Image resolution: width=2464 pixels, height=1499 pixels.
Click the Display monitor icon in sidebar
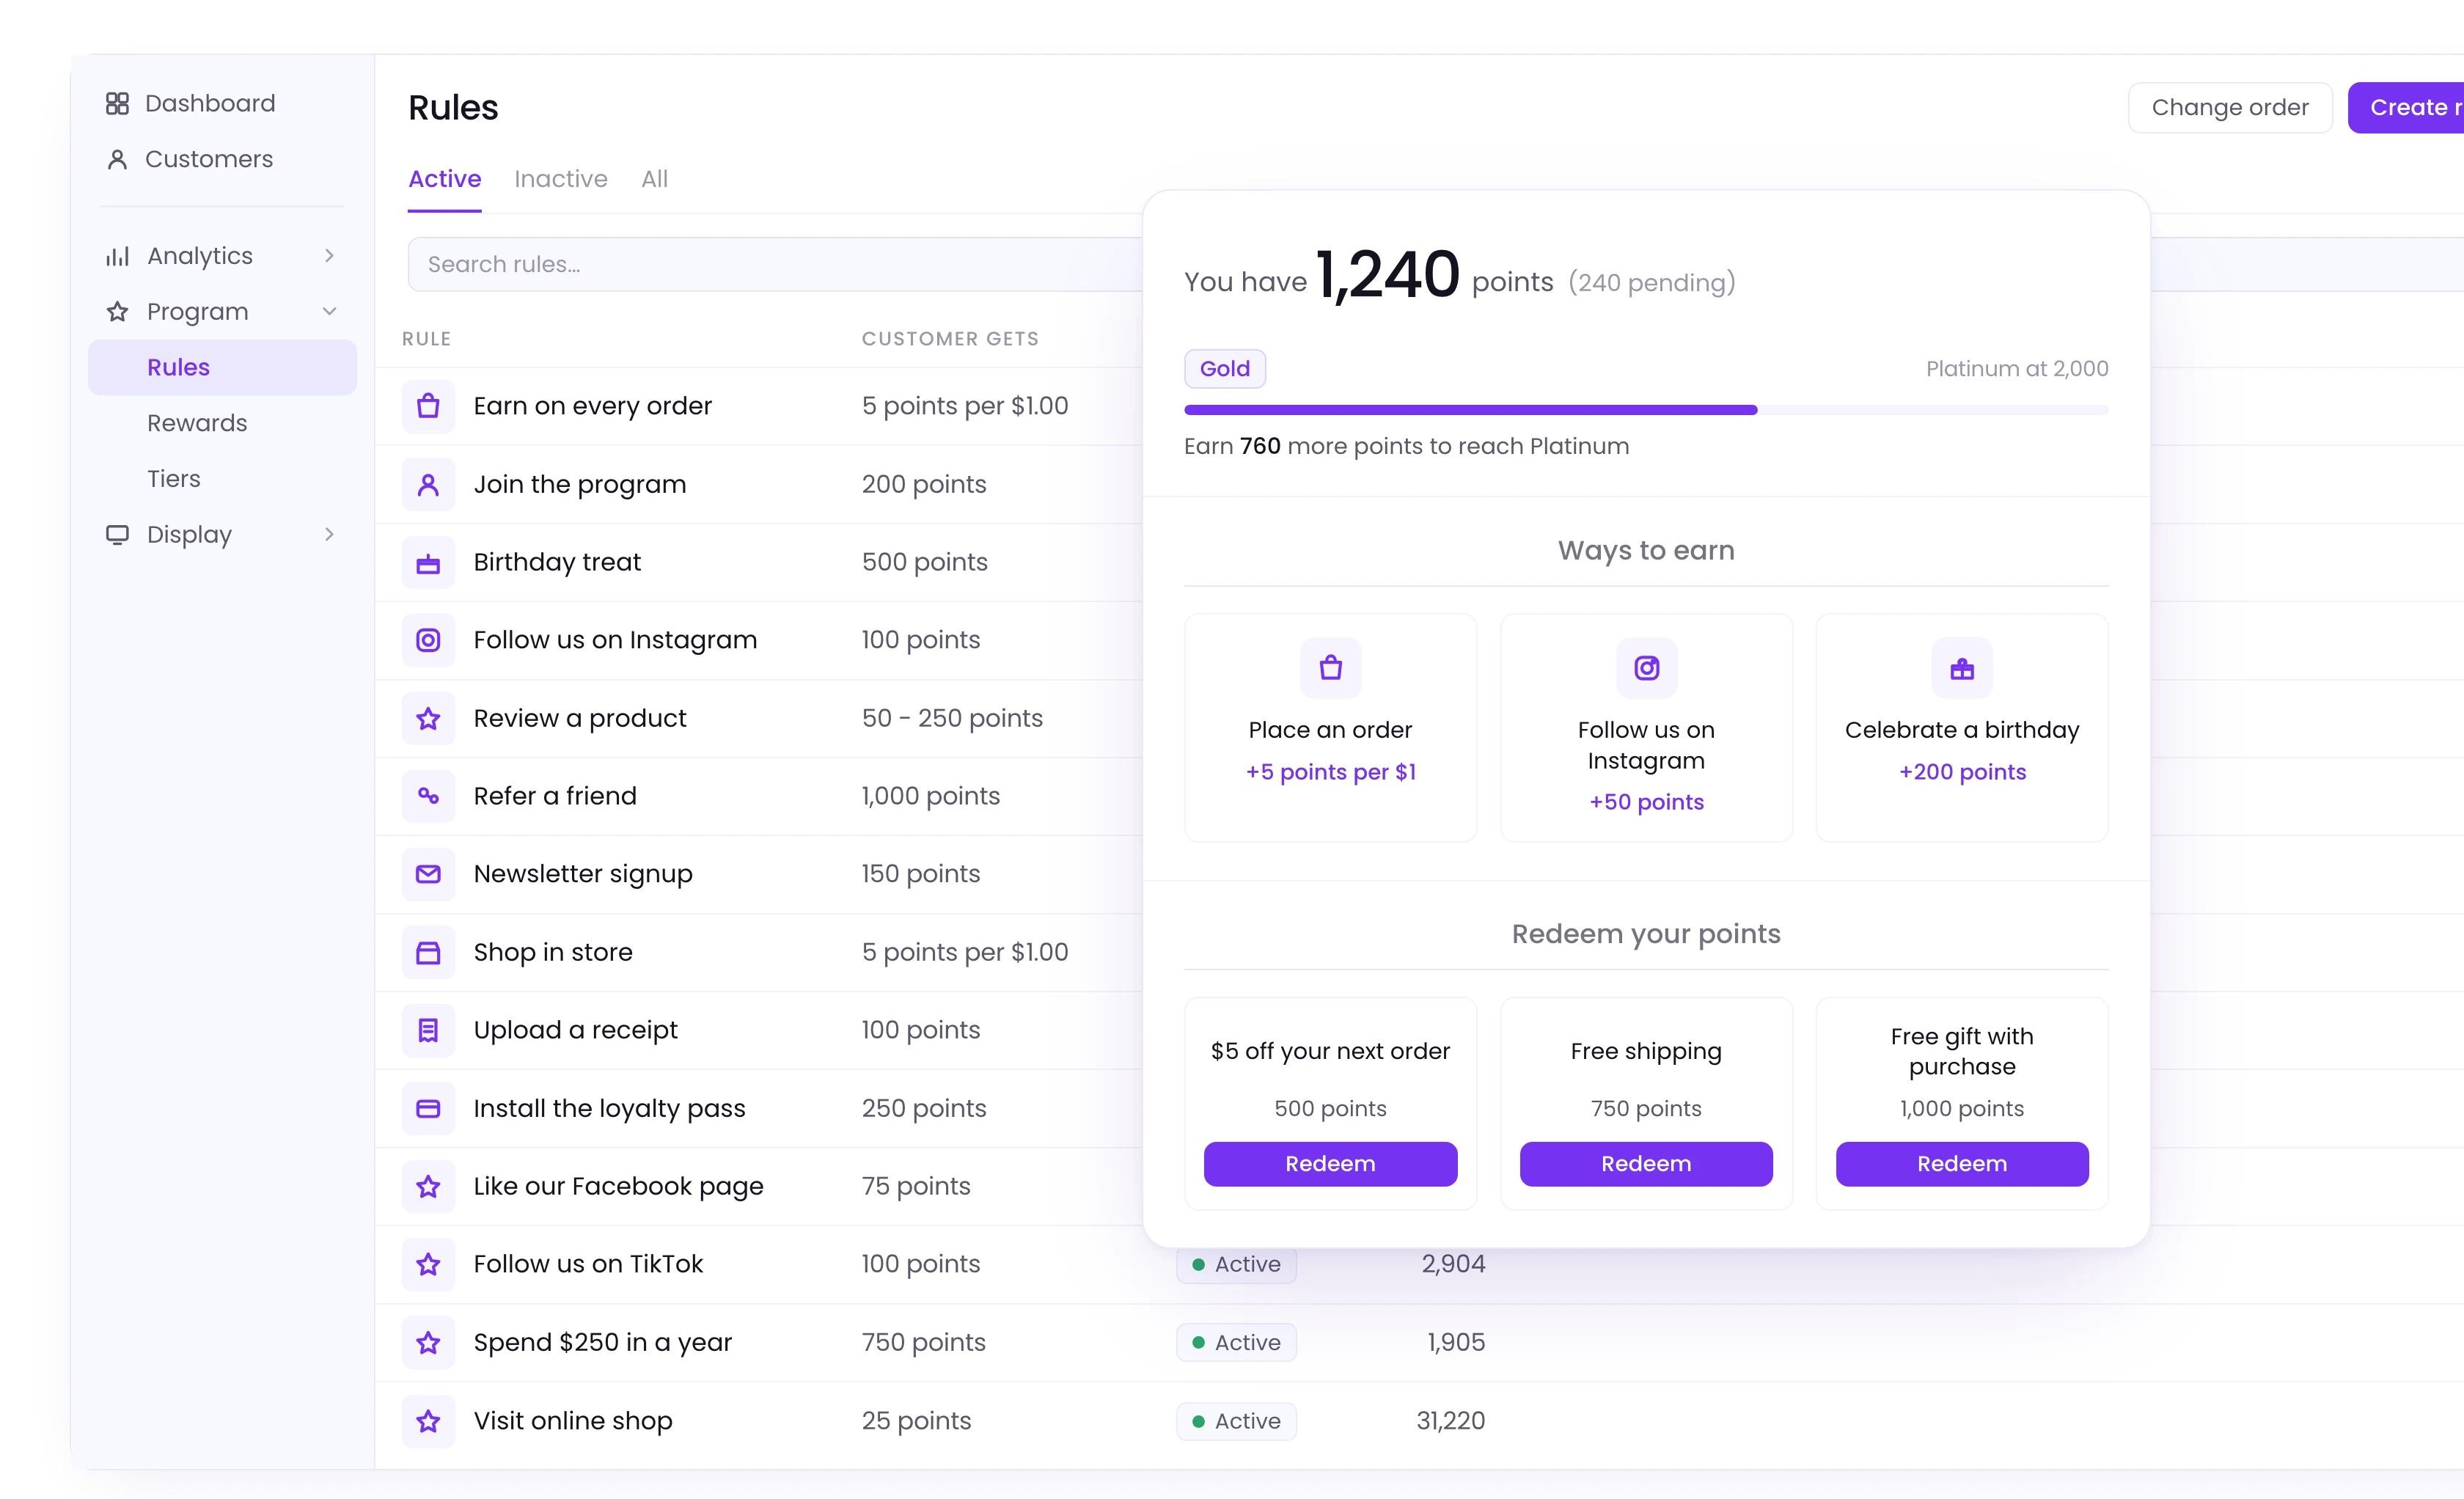pos(117,534)
